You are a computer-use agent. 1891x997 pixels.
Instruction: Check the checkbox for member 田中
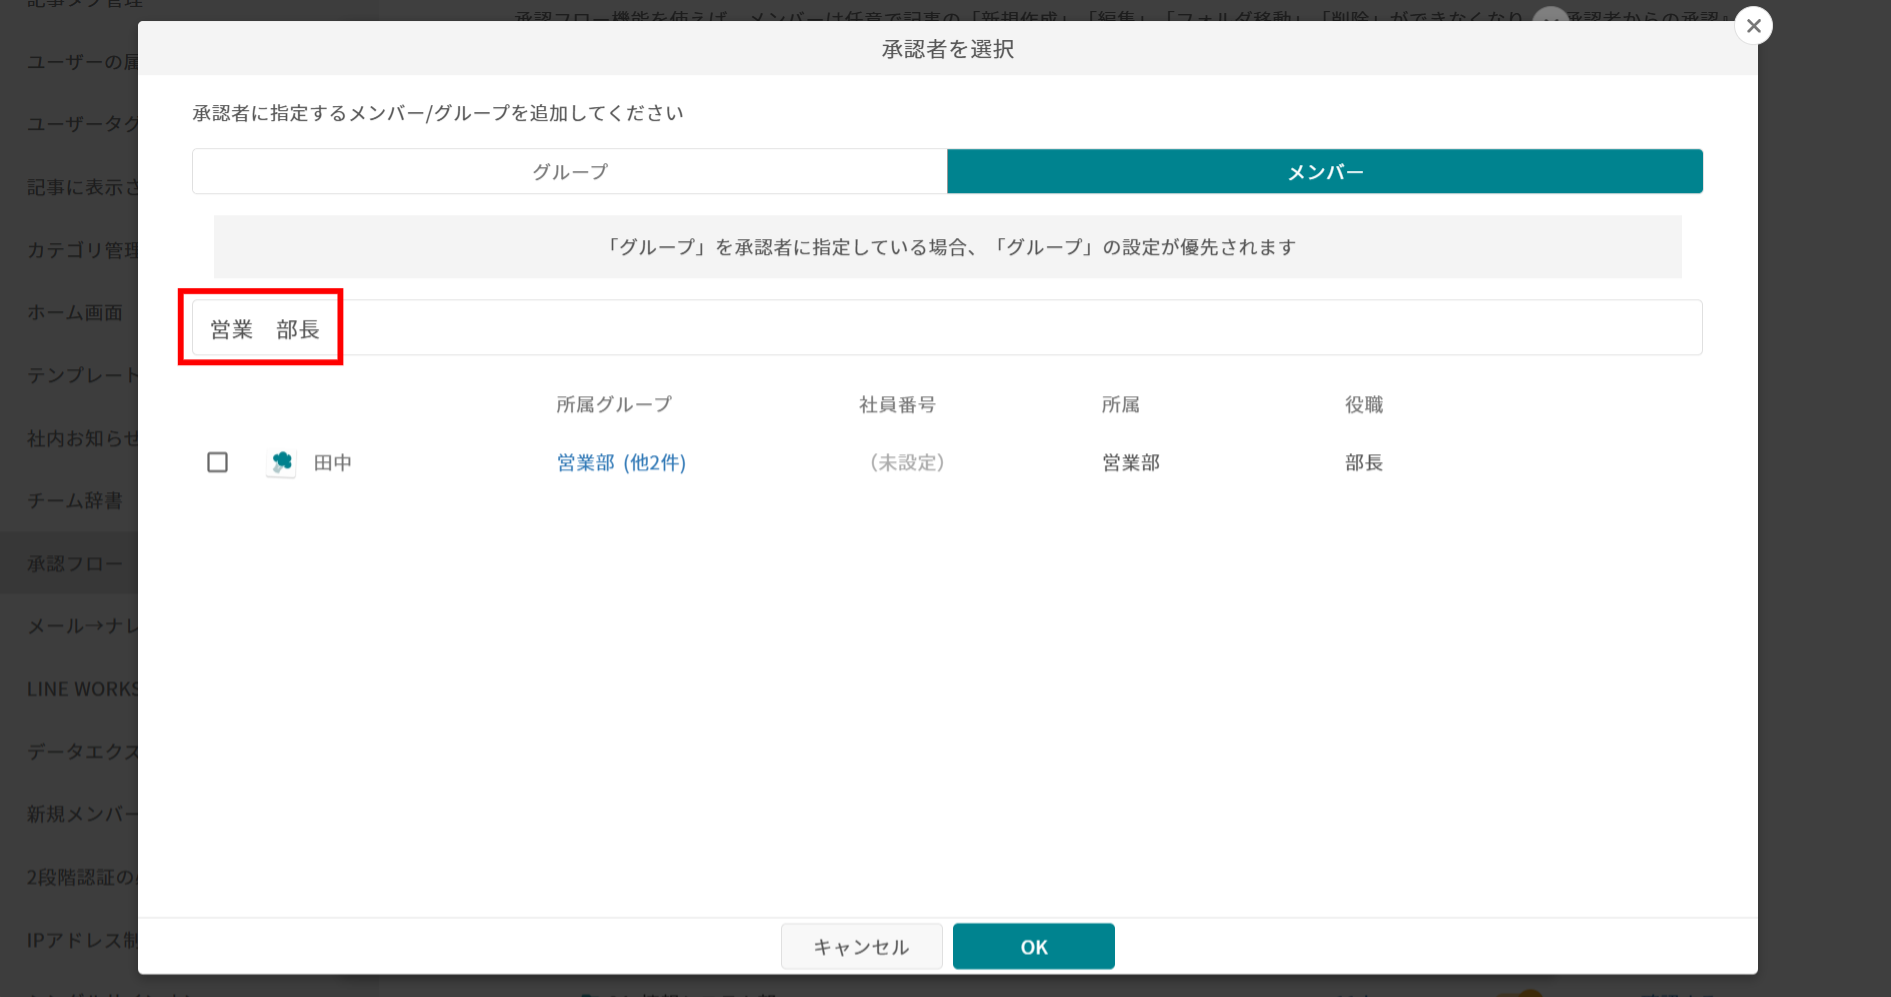tap(217, 462)
